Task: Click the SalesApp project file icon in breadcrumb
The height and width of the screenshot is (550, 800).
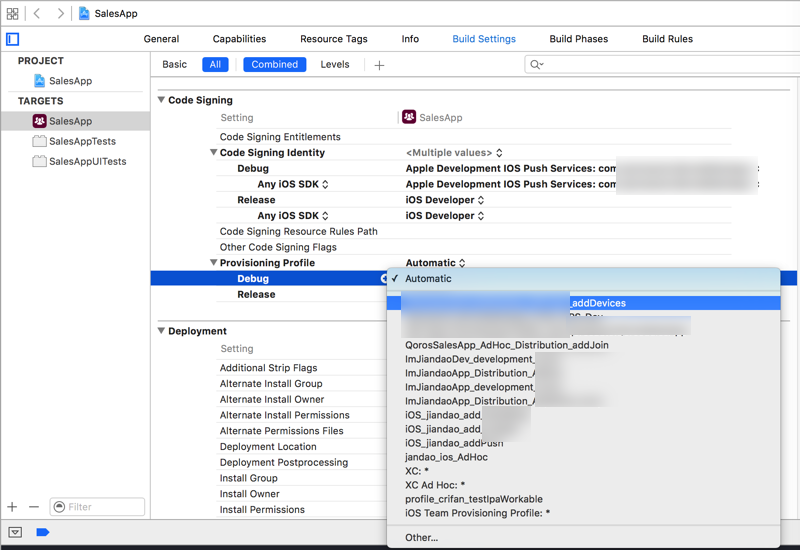Action: pos(84,13)
